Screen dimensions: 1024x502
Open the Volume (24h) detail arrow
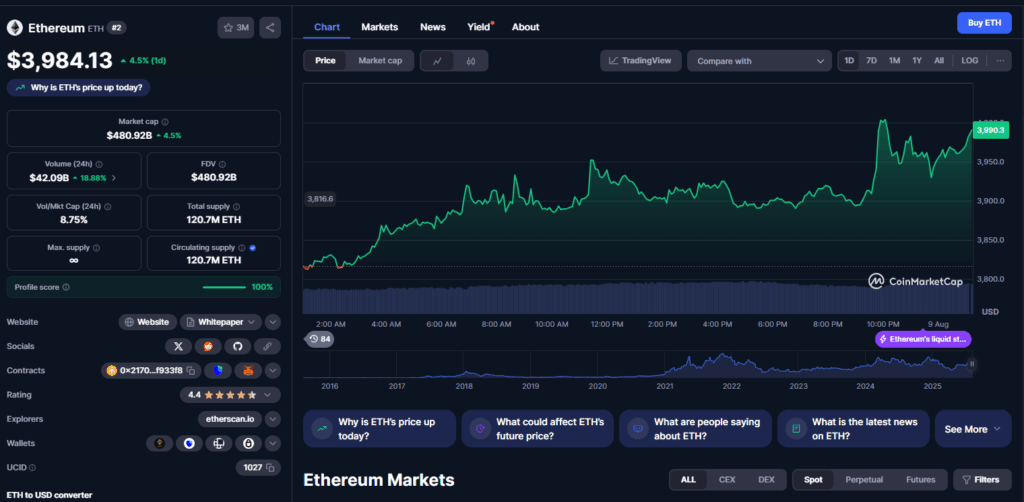tap(115, 178)
